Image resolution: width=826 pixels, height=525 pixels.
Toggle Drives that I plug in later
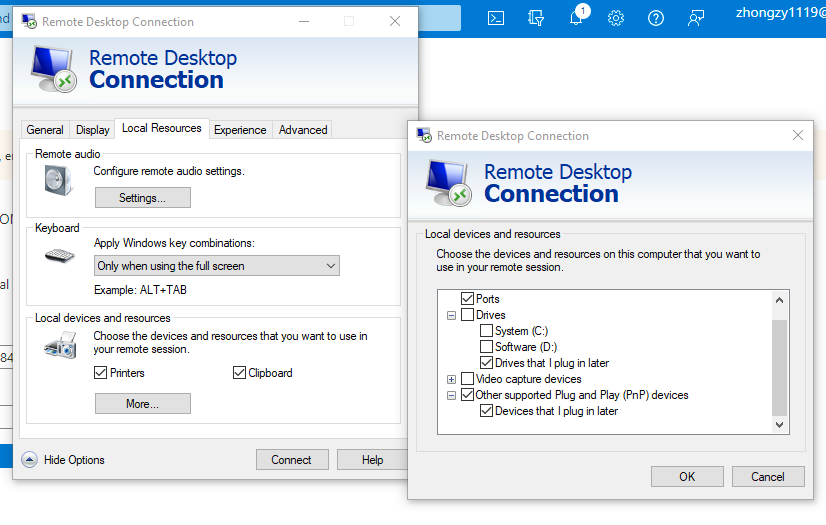486,363
